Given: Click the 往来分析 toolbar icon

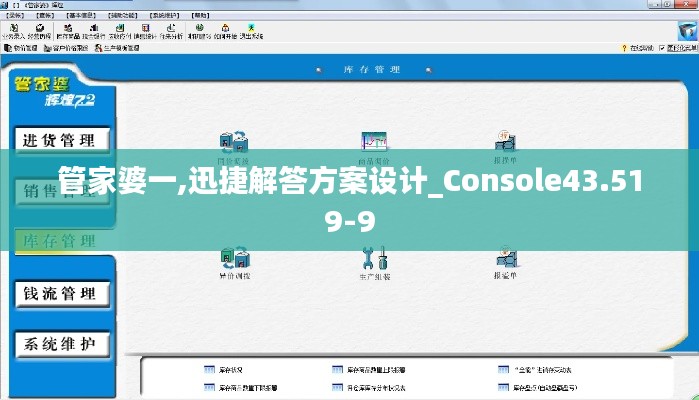Looking at the screenshot, I should (172, 31).
